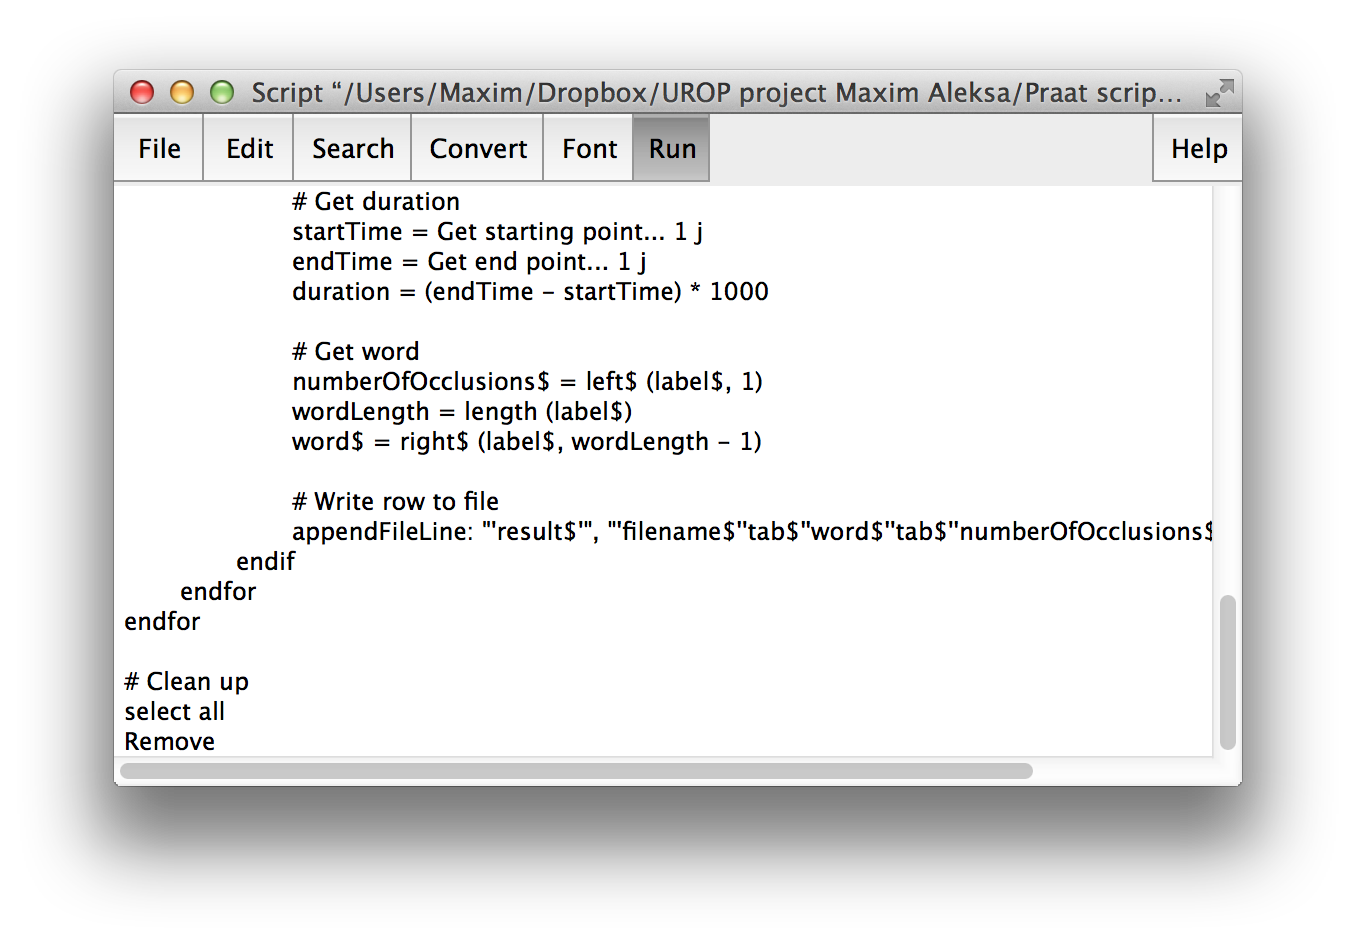1356x944 pixels.
Task: Open the Search menu
Action: click(352, 149)
